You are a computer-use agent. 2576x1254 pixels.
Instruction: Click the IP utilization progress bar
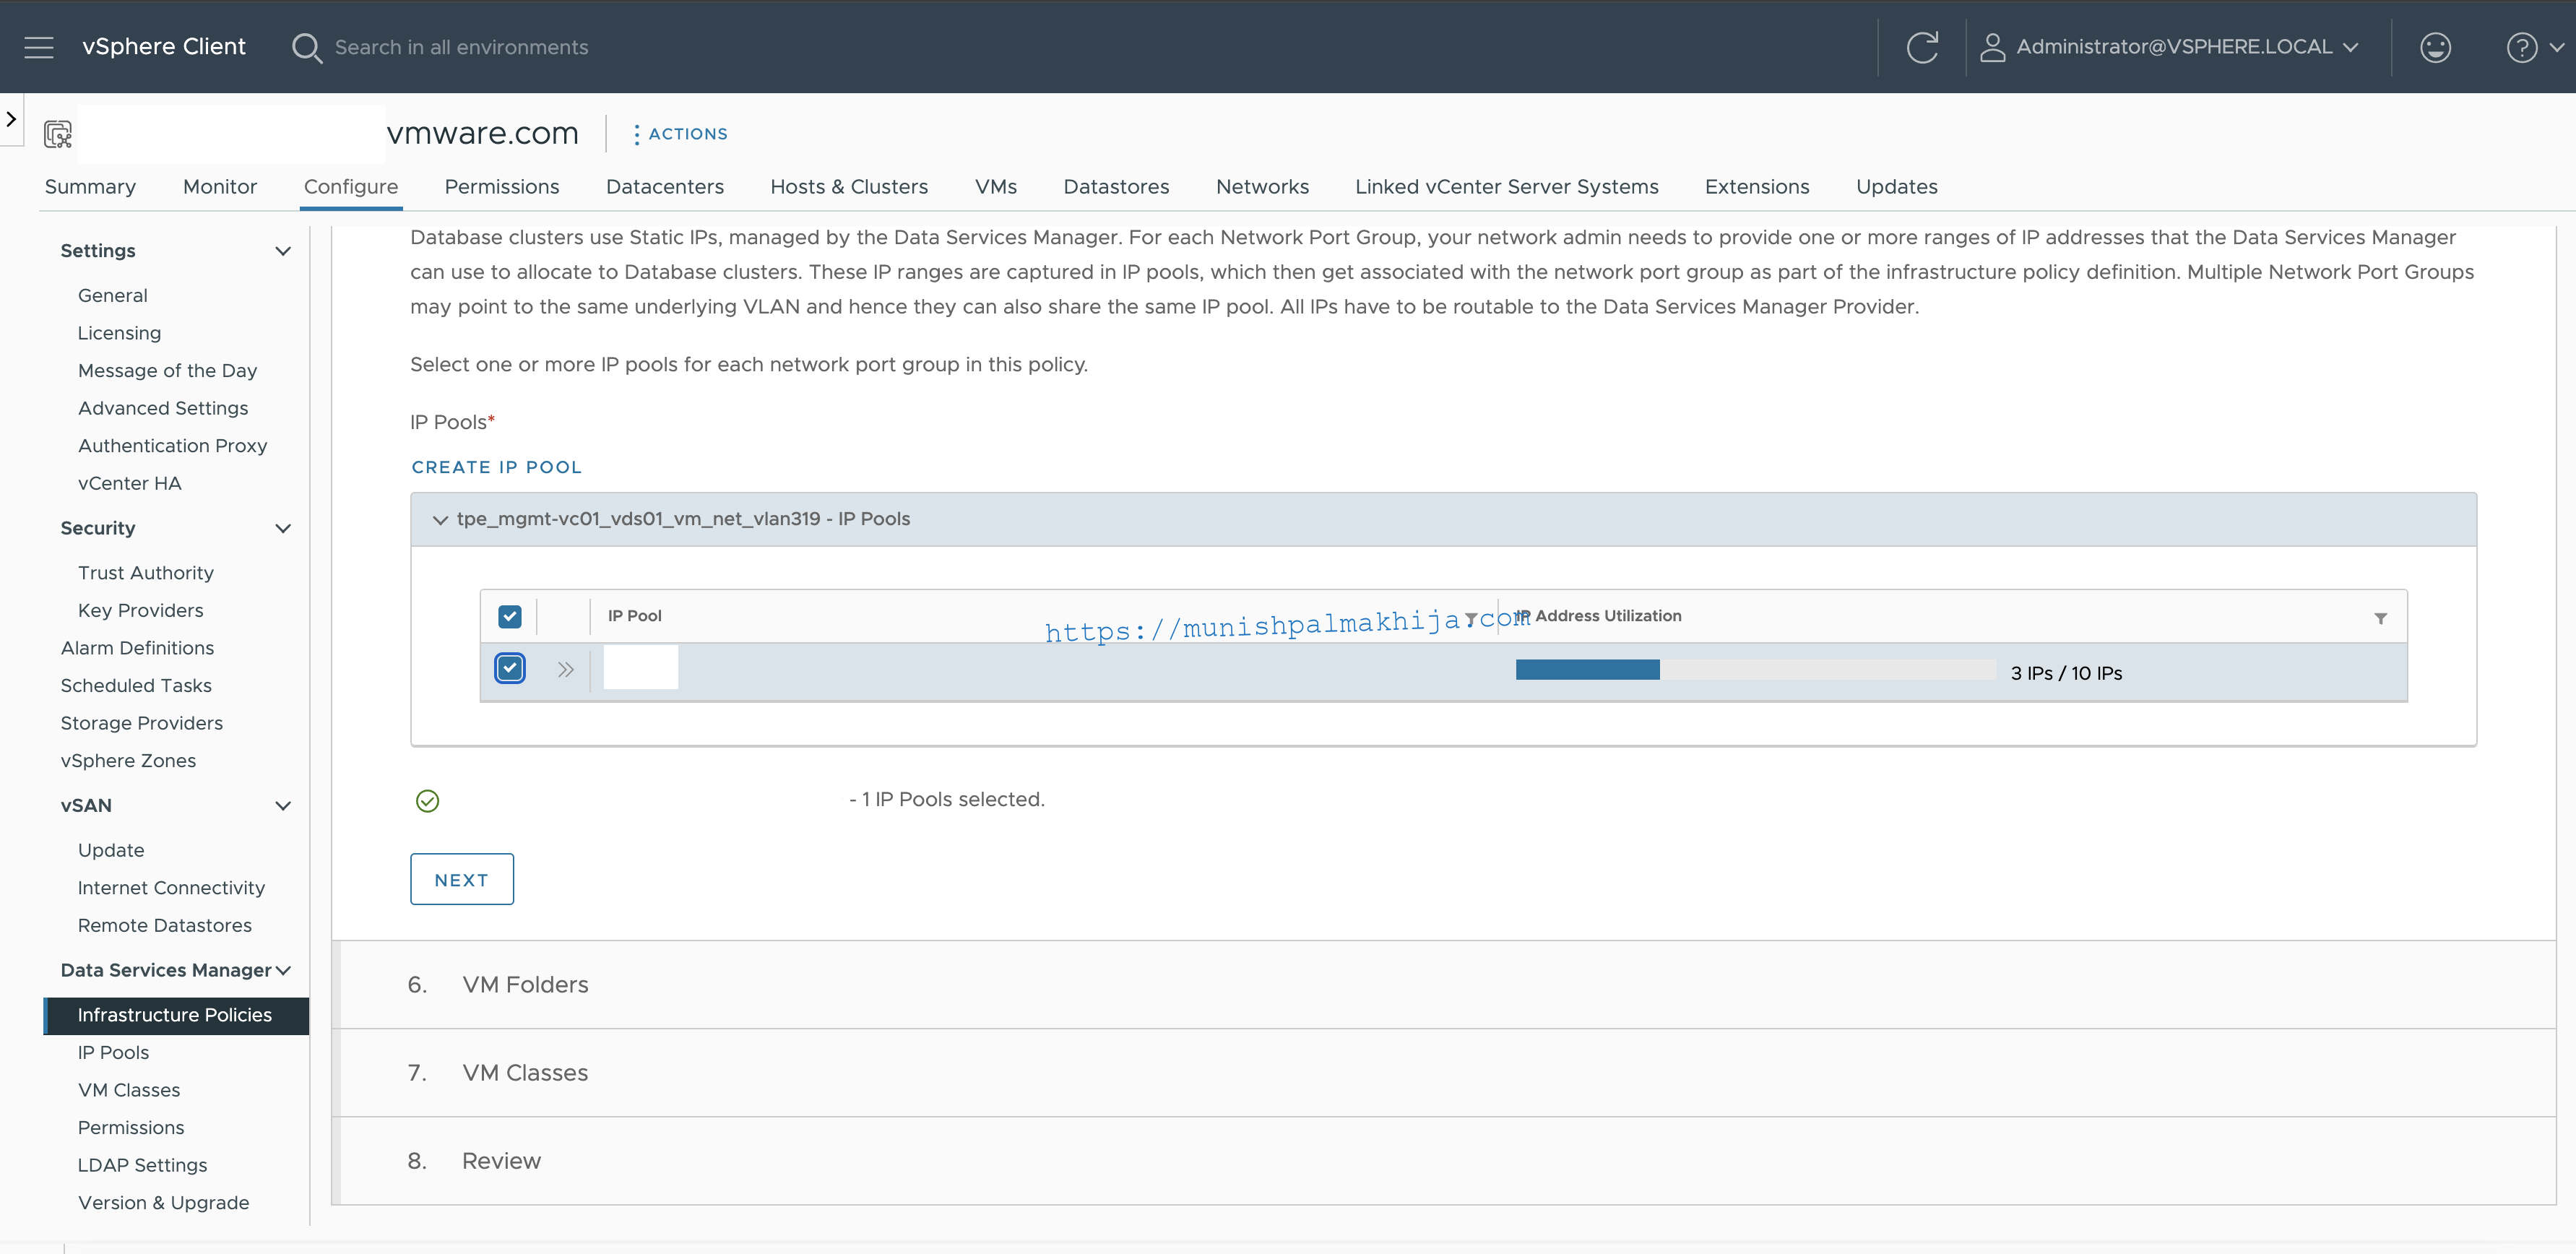point(1755,670)
